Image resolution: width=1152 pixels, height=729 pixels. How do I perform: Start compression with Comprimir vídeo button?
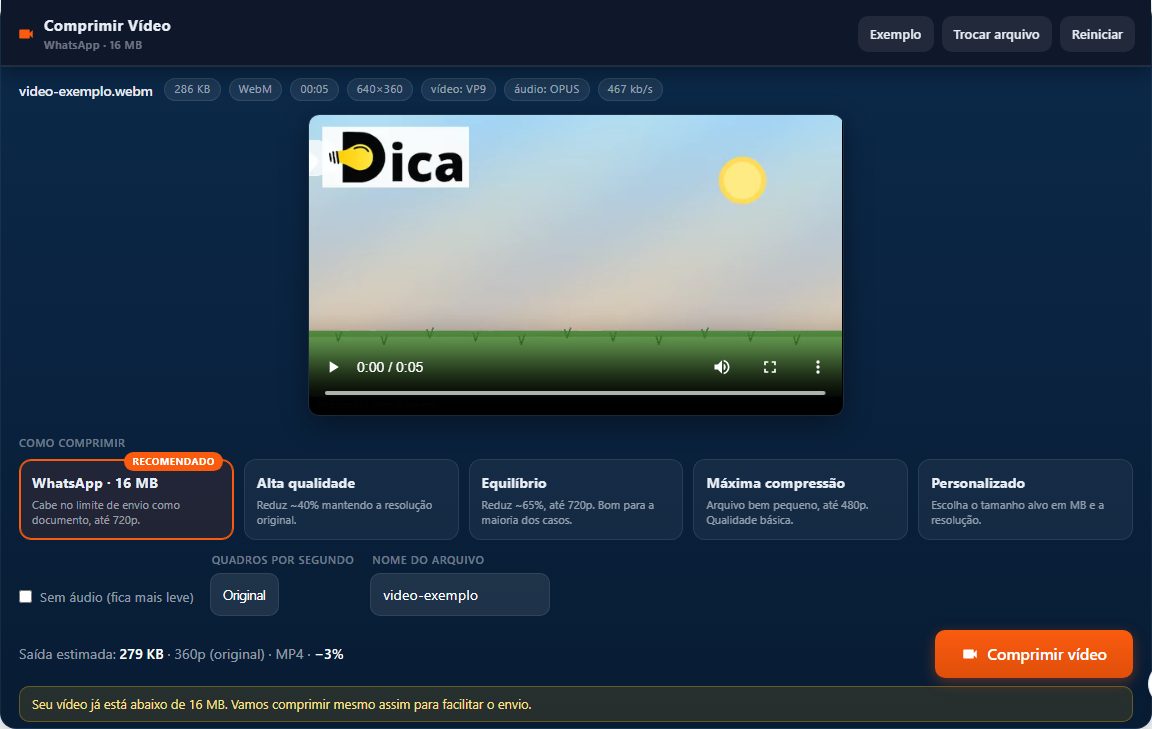(x=1033, y=654)
